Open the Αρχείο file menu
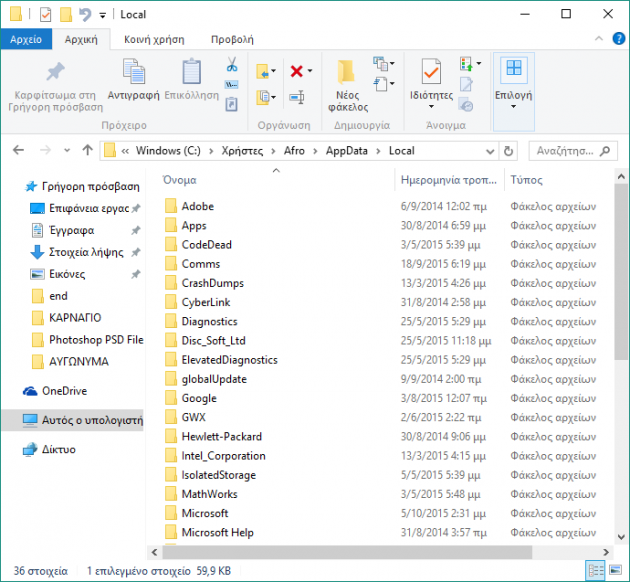630x582 pixels. (25, 39)
